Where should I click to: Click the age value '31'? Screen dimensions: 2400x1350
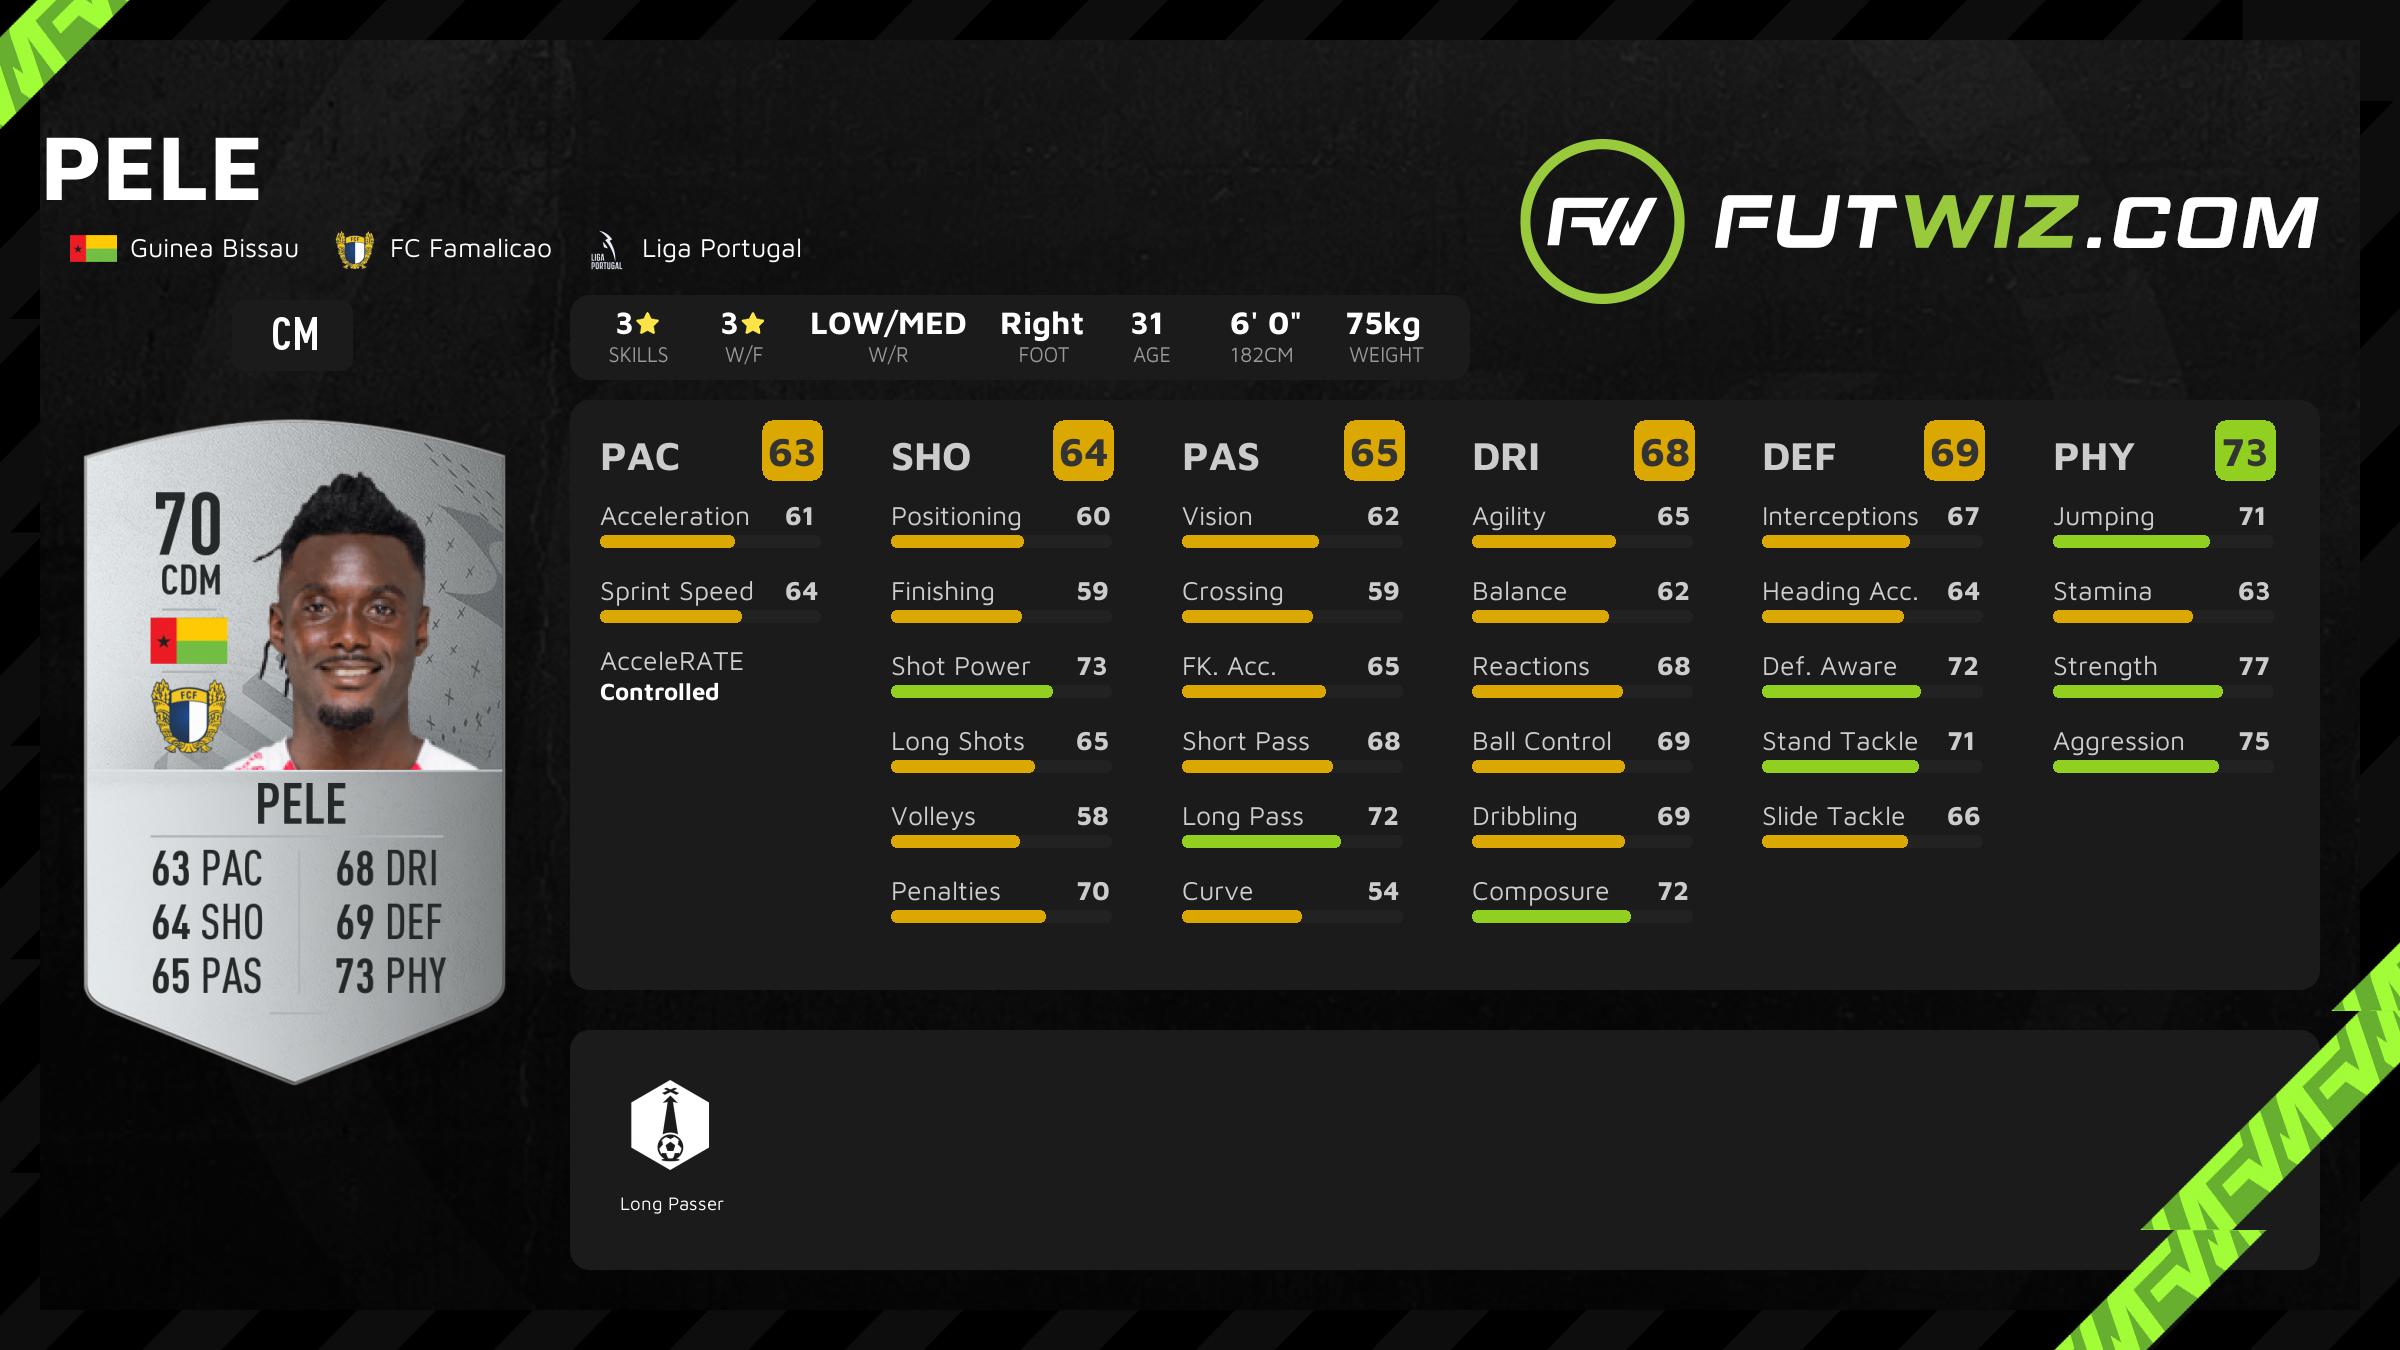coord(1147,324)
